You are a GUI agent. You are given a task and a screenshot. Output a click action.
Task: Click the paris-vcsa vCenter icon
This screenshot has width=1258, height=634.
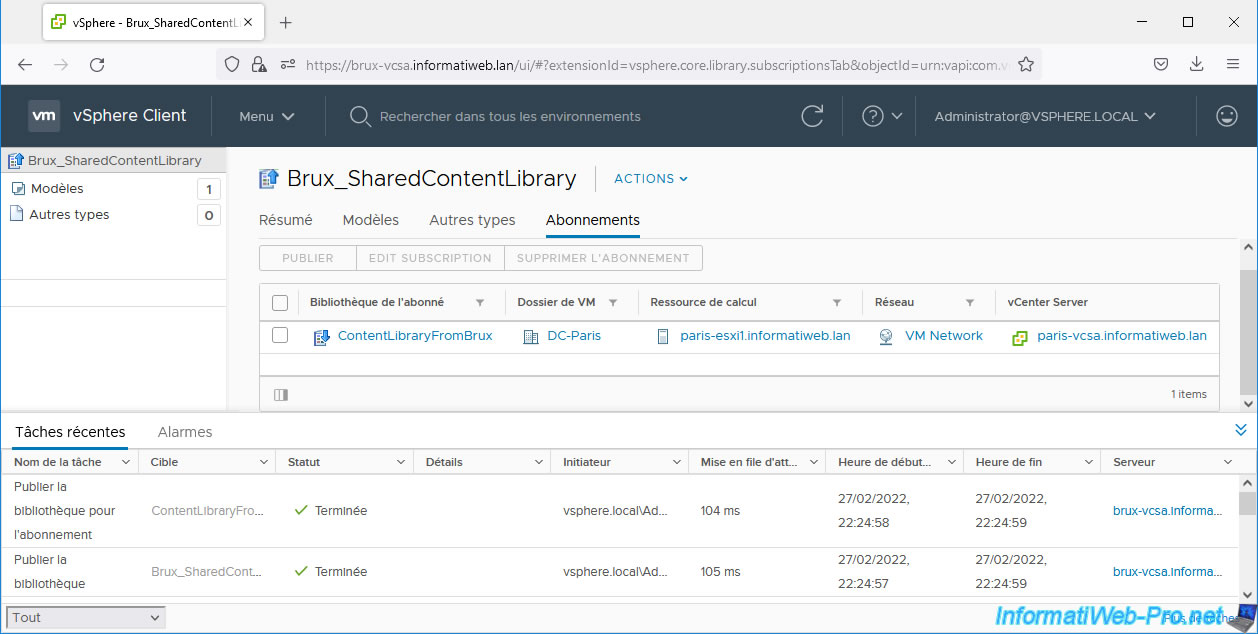click(1020, 338)
